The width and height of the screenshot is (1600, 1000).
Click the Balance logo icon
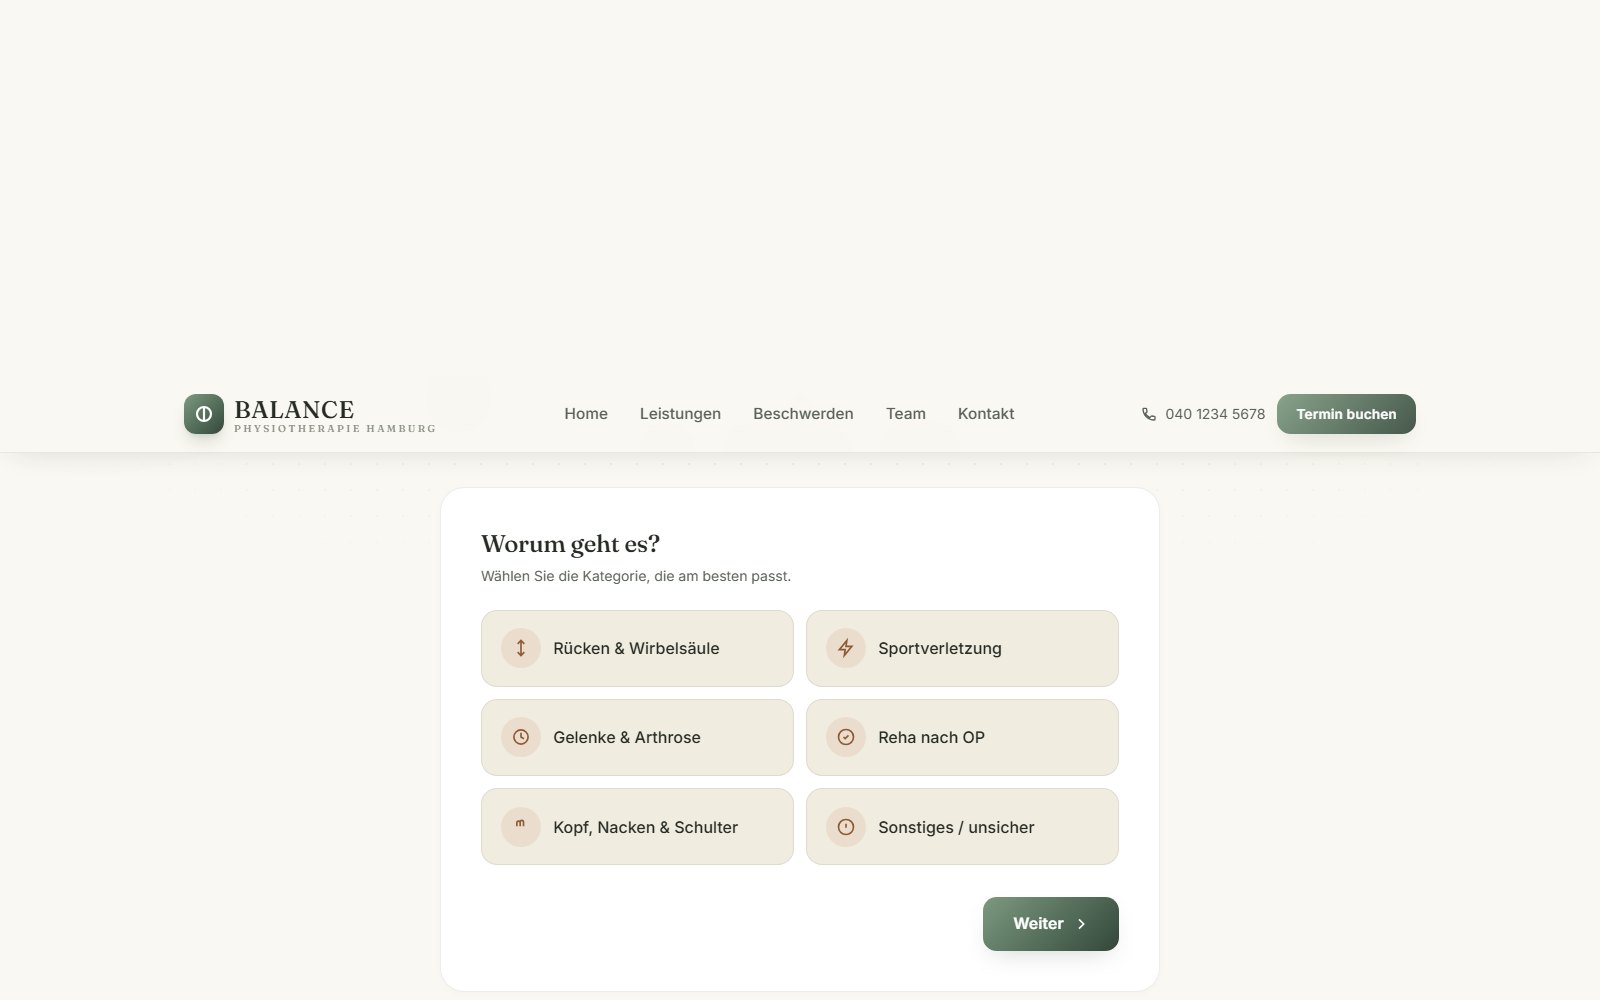[x=204, y=414]
